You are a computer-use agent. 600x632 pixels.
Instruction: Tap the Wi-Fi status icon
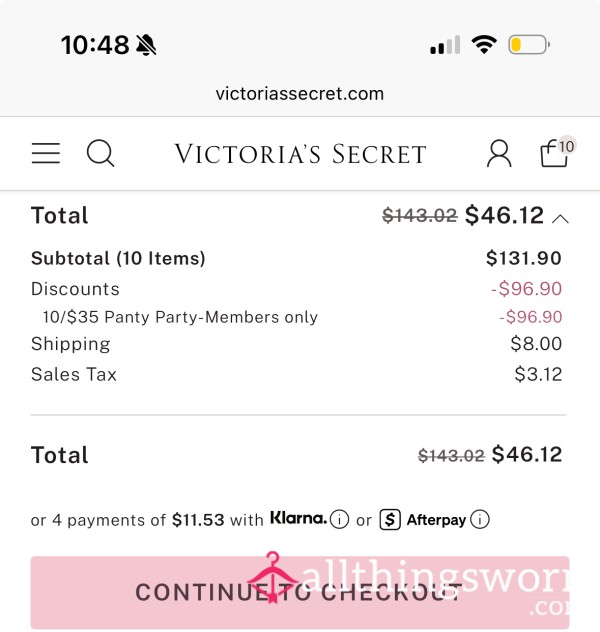click(484, 44)
